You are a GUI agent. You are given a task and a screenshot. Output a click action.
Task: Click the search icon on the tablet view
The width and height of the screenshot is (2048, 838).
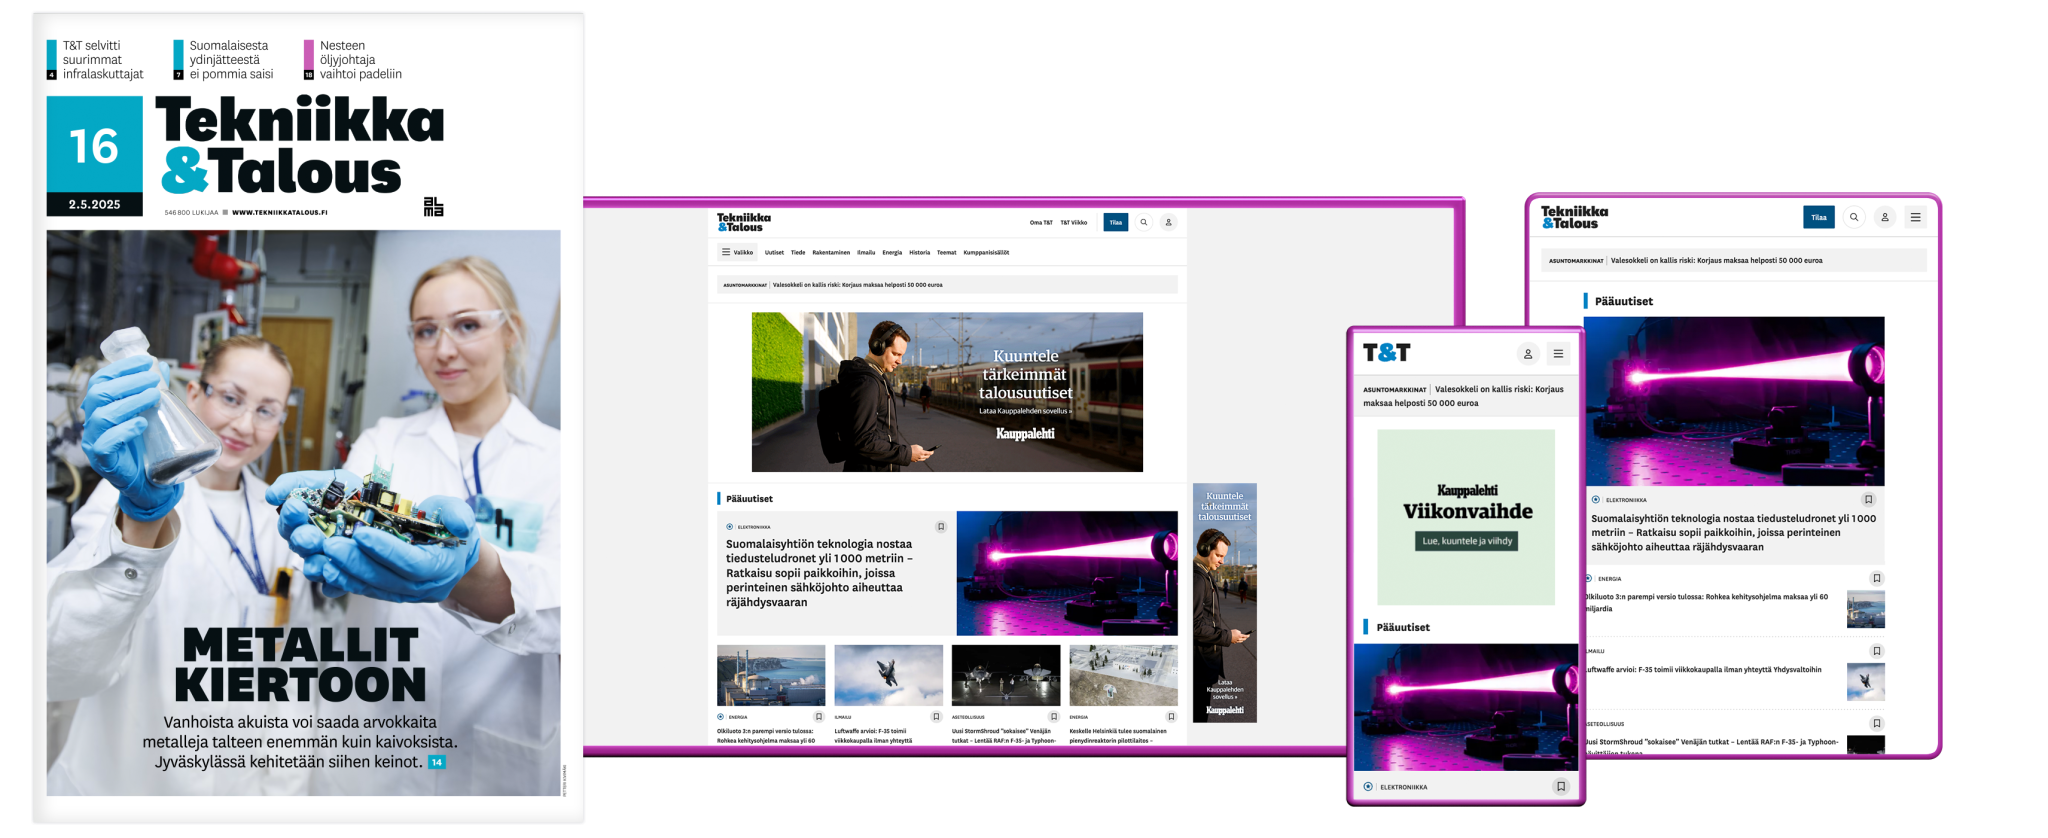point(1854,217)
